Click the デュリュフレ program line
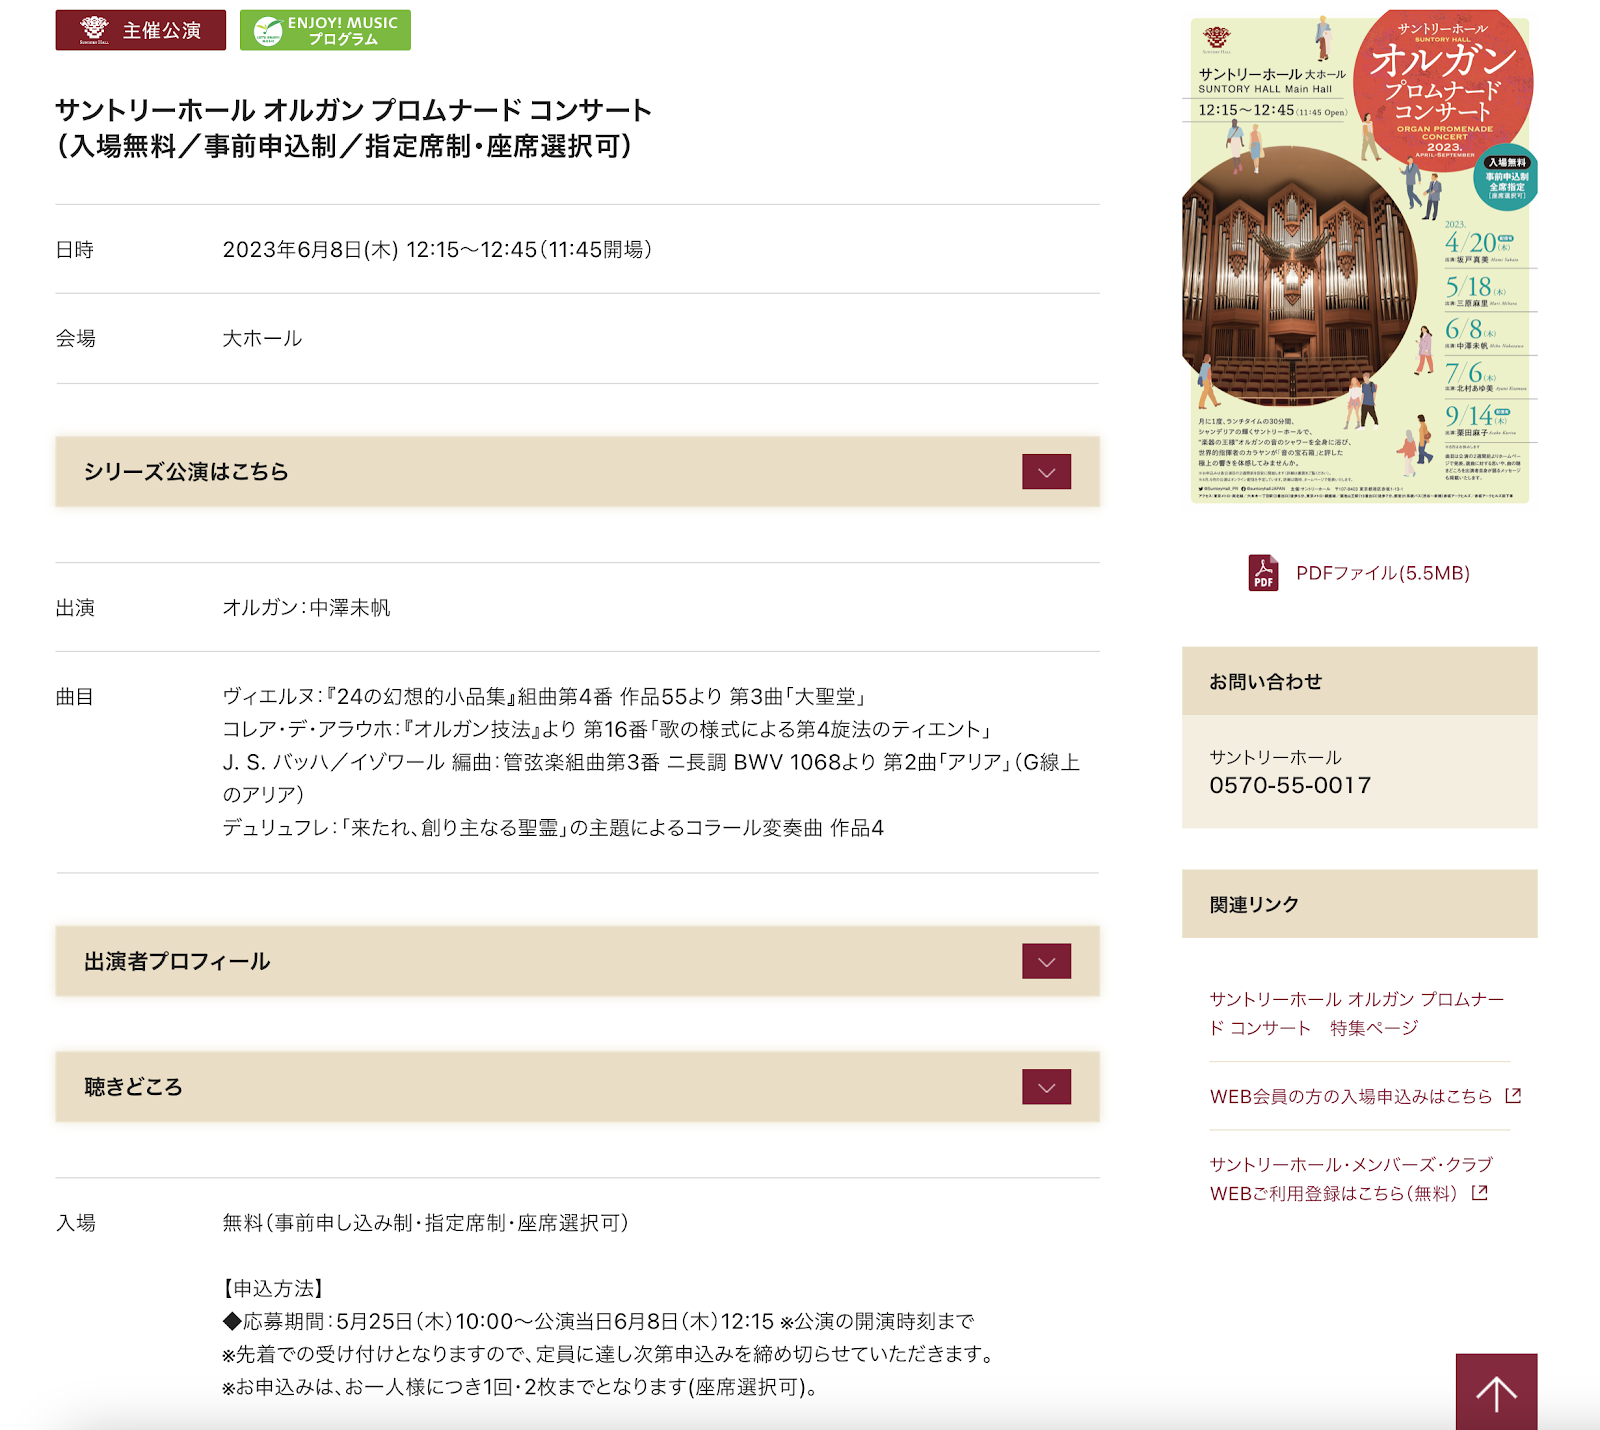The width and height of the screenshot is (1600, 1430). coord(553,828)
